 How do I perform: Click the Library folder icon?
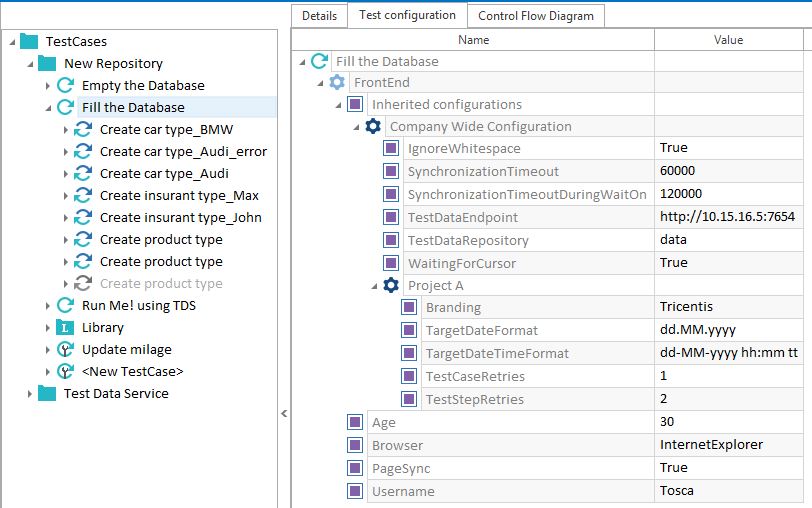click(x=65, y=327)
